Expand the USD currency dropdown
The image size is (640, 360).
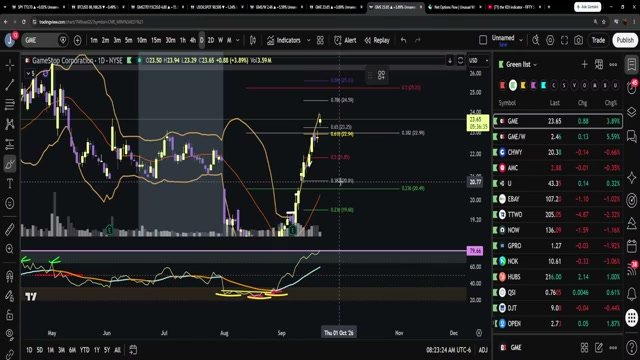pyautogui.click(x=478, y=60)
